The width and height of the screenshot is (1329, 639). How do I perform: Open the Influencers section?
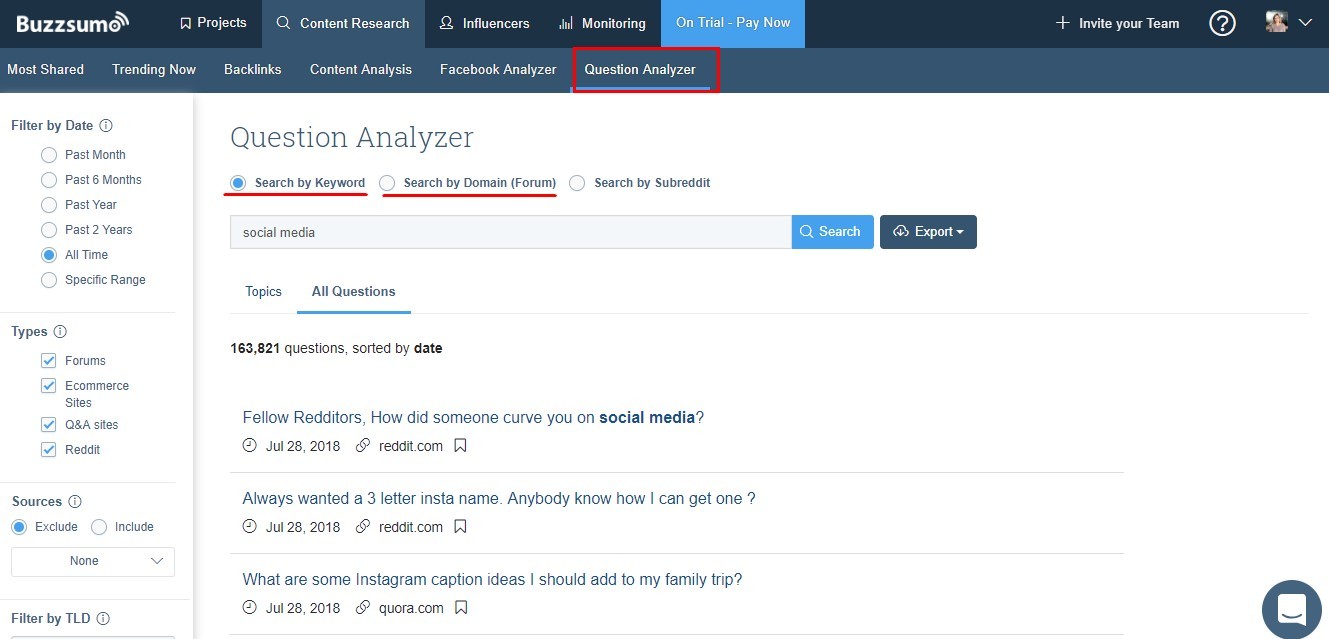[484, 23]
